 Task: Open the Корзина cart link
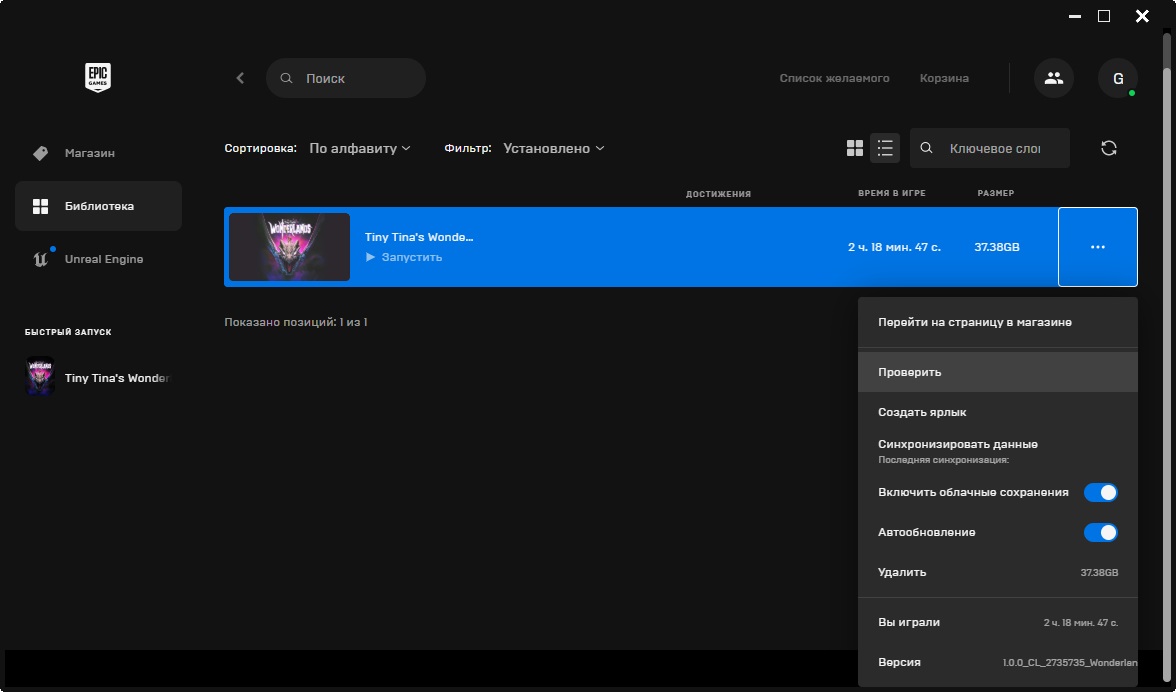click(944, 78)
